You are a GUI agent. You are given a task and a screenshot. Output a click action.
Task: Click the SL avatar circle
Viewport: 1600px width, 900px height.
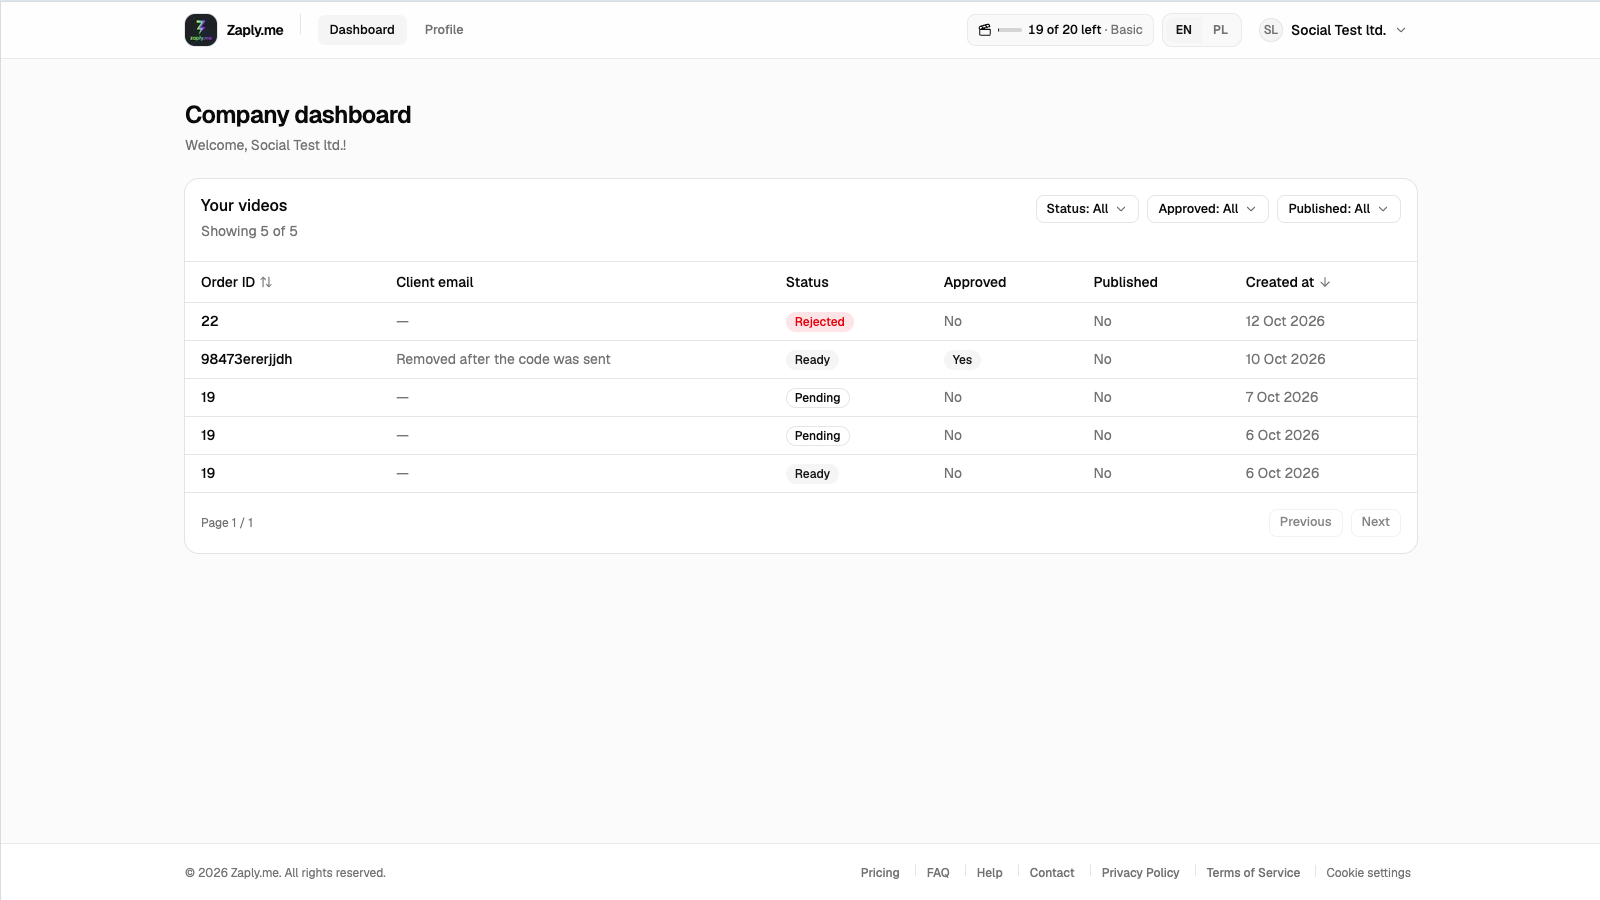click(x=1271, y=30)
